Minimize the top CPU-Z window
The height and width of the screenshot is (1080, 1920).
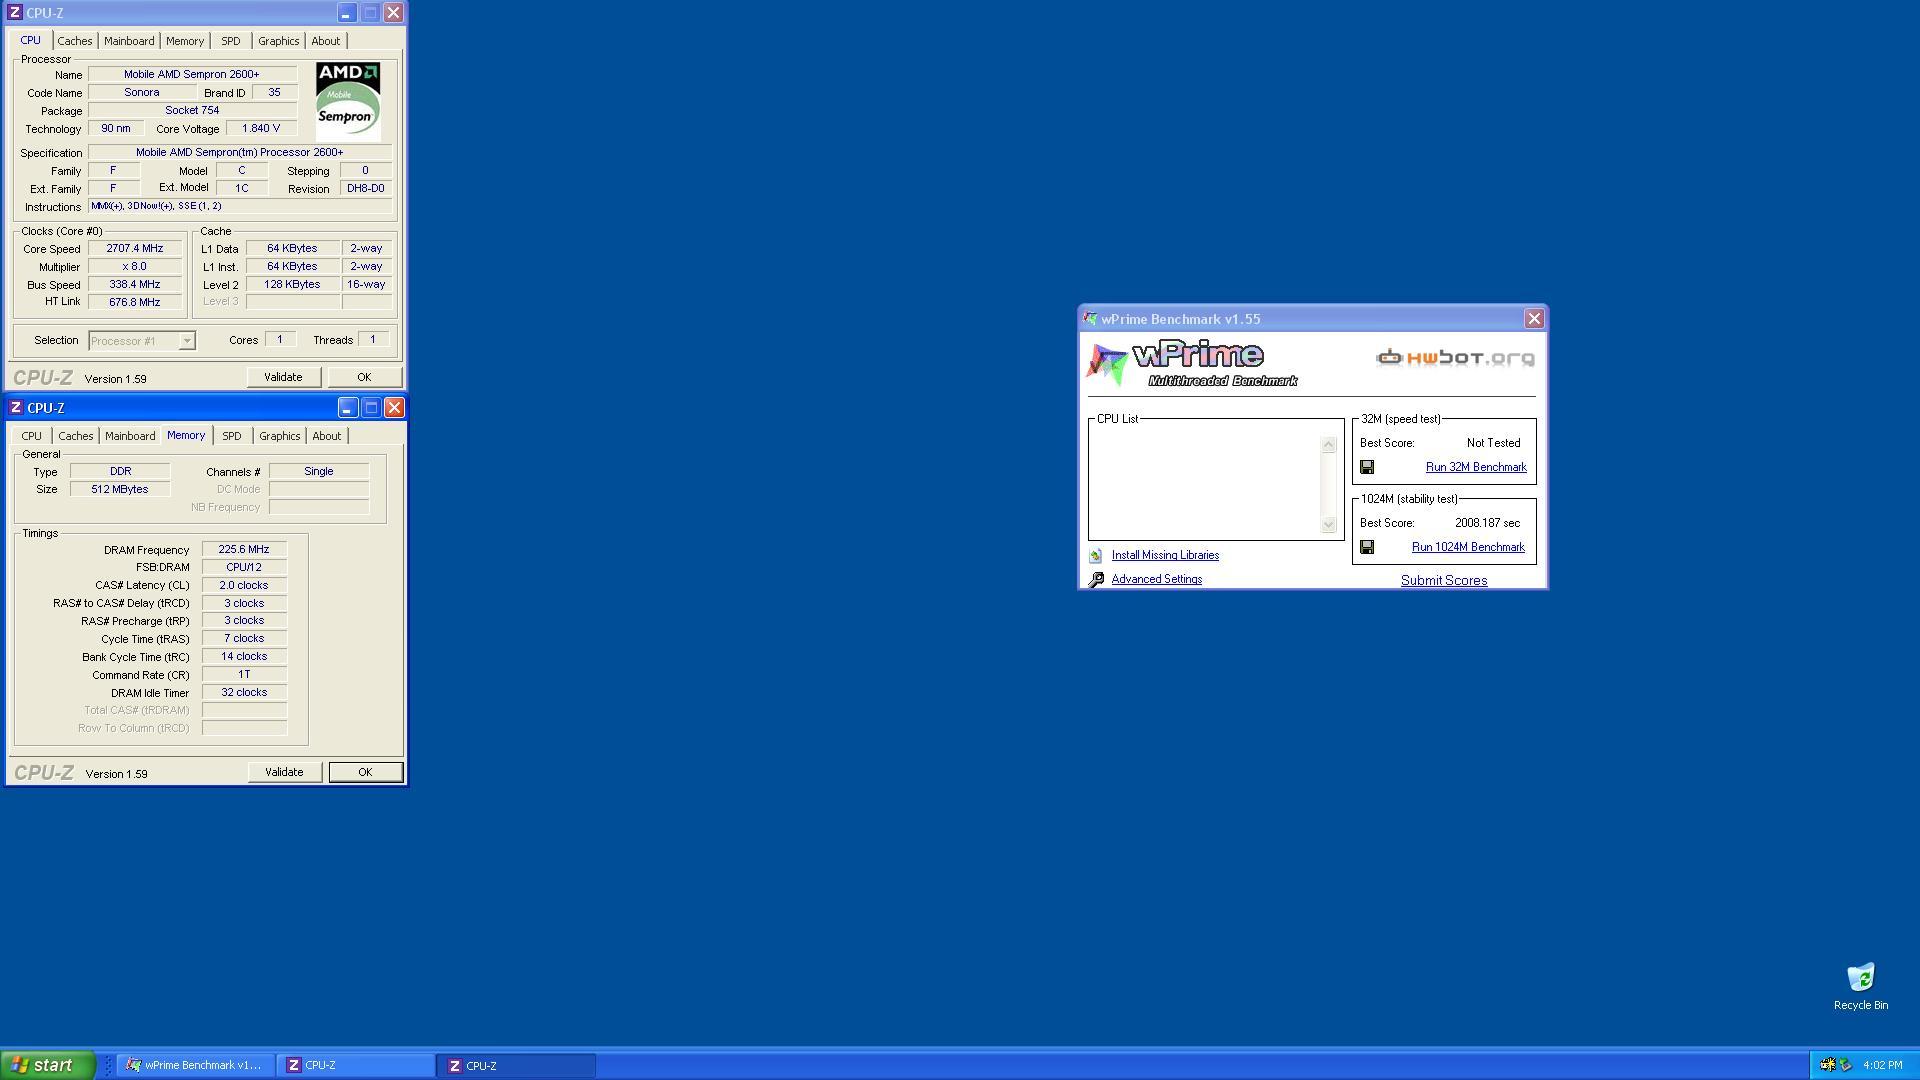click(346, 13)
